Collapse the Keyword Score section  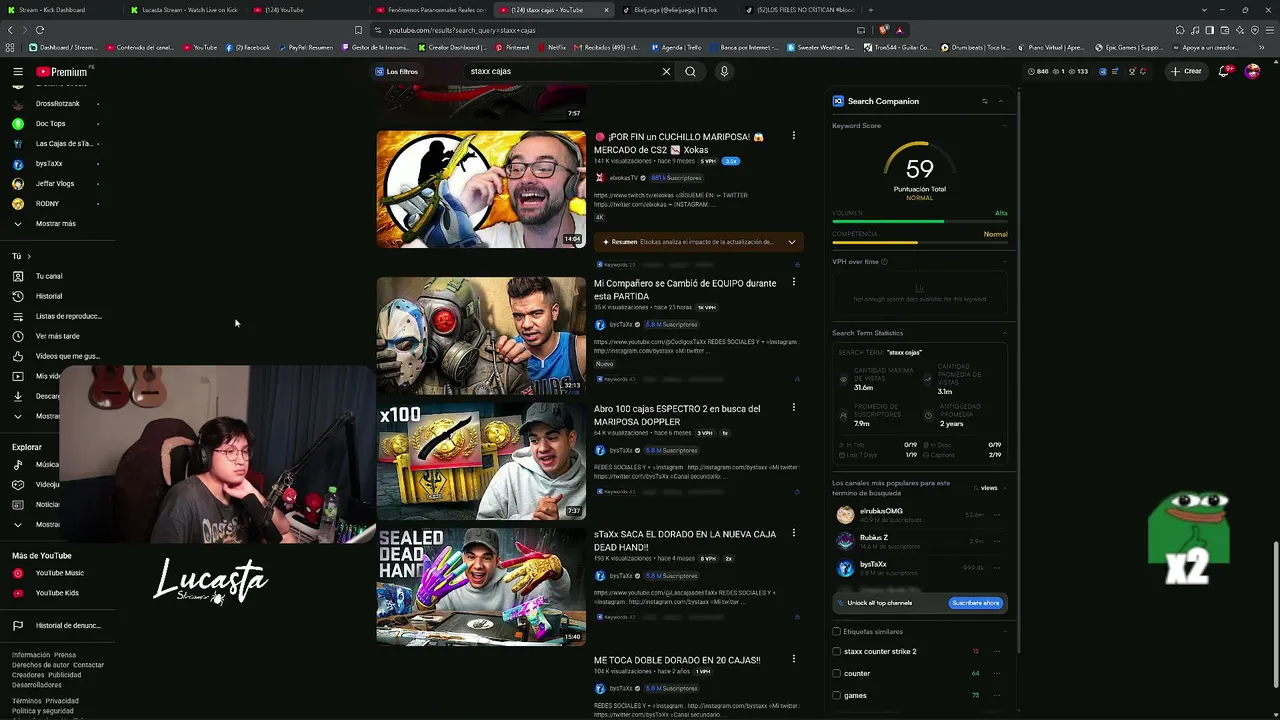1004,126
